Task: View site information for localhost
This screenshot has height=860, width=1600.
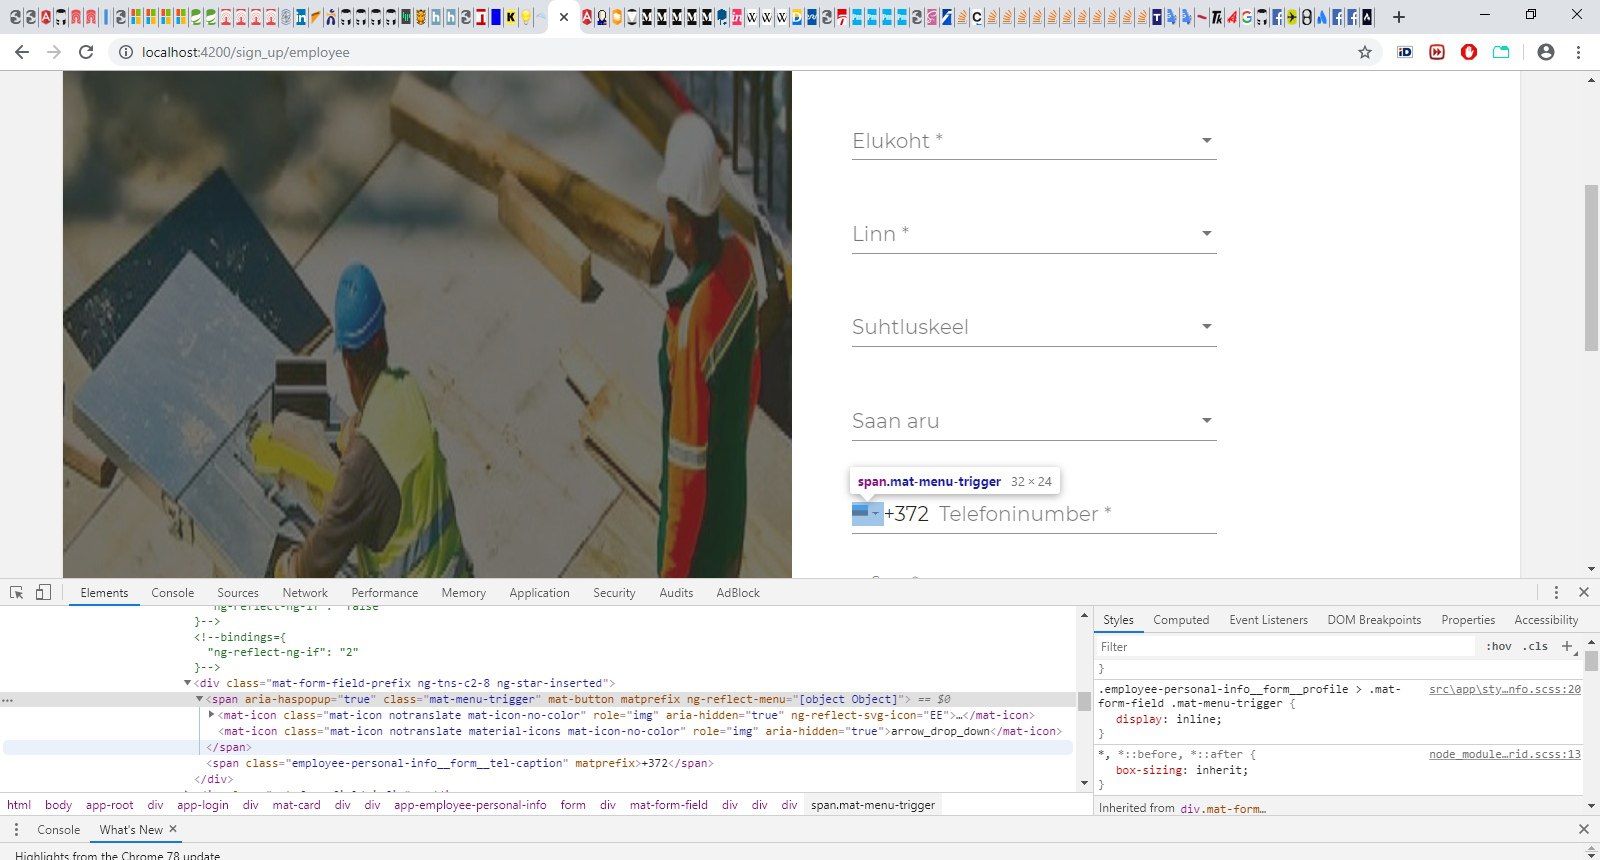Action: 126,52
